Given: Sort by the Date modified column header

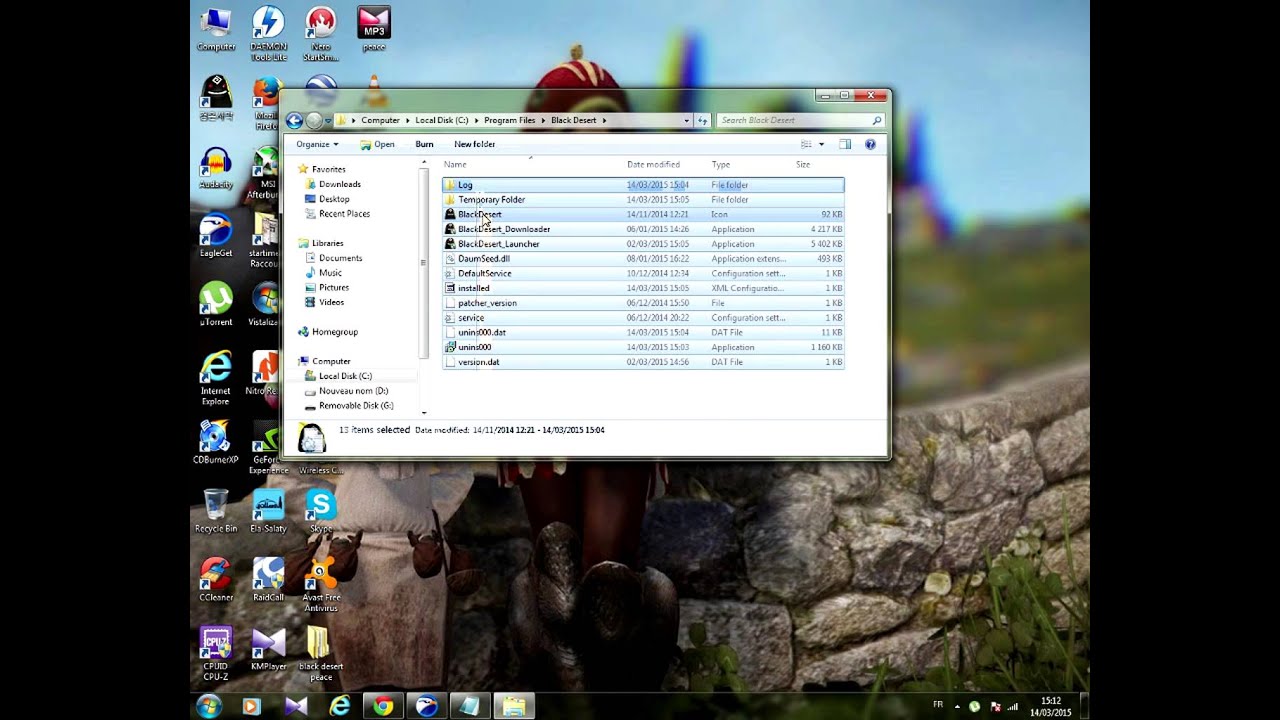Looking at the screenshot, I should 653,164.
